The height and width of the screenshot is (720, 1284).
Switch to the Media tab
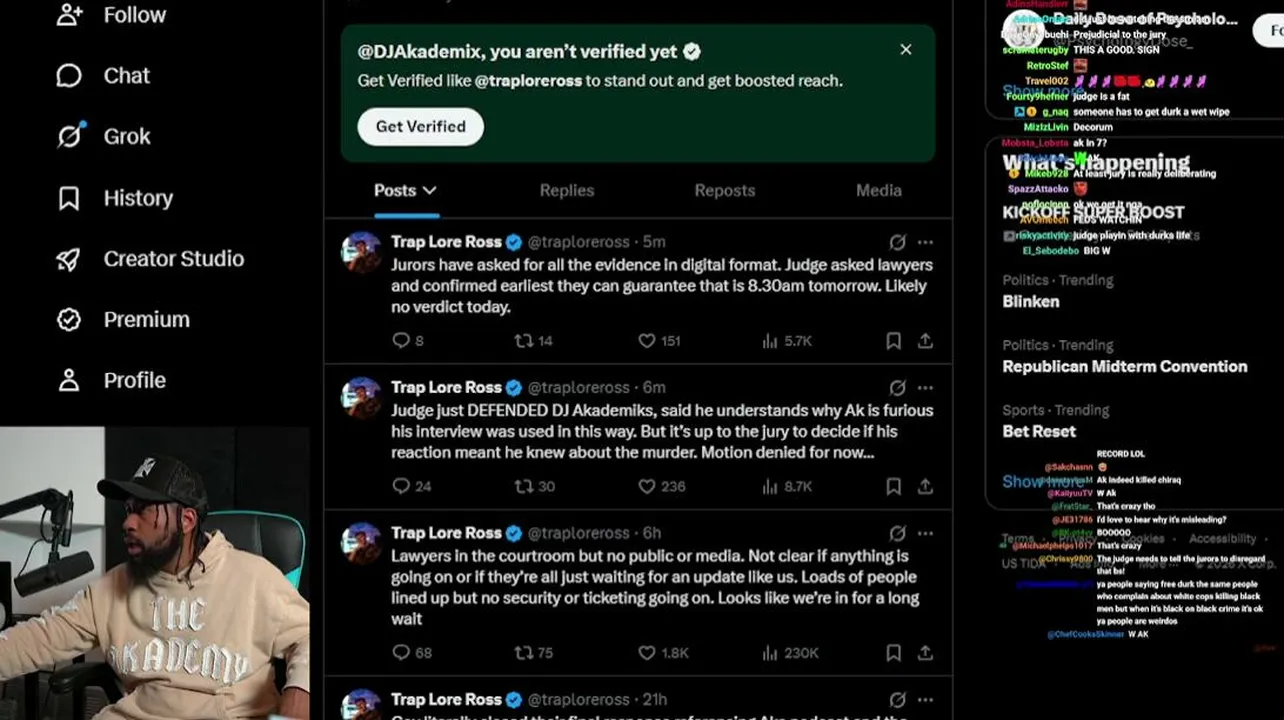878,190
